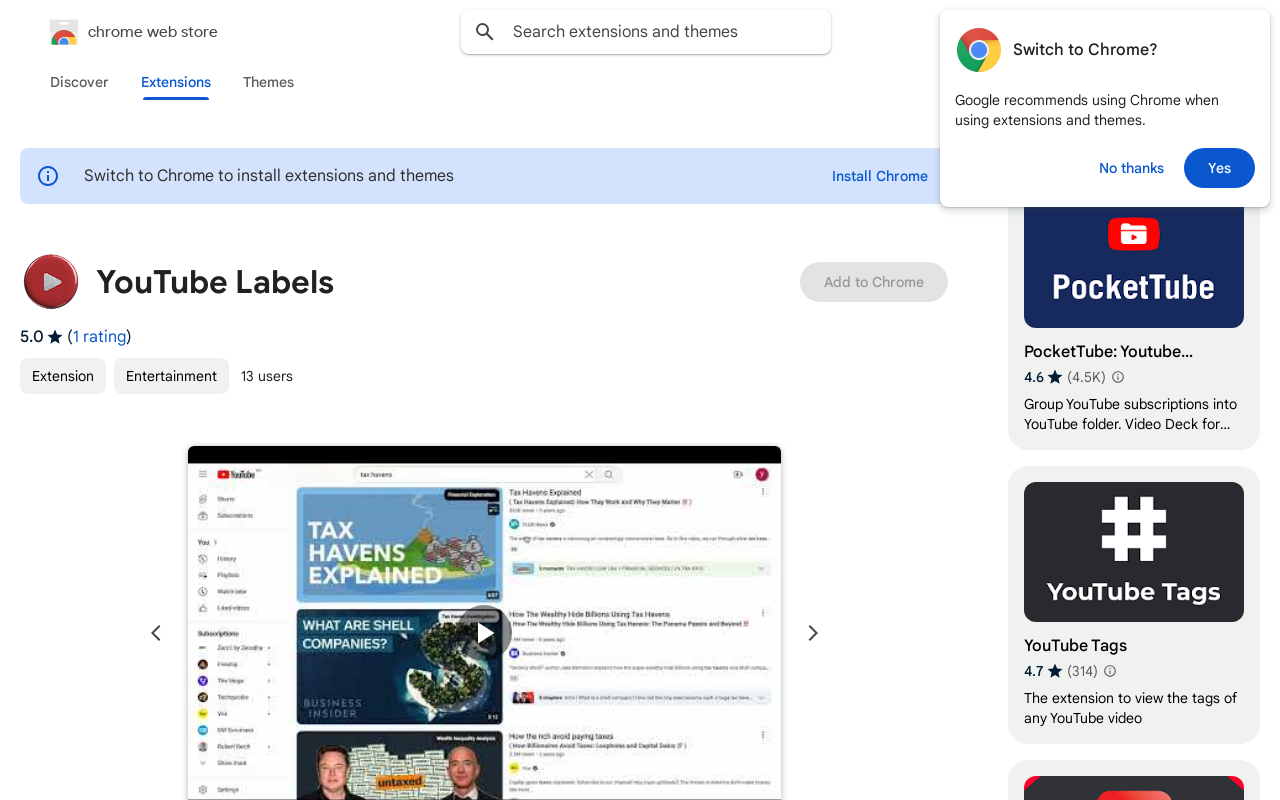The height and width of the screenshot is (800, 1280).
Task: Open the YouTube Tags extension logo
Action: [x=1133, y=551]
